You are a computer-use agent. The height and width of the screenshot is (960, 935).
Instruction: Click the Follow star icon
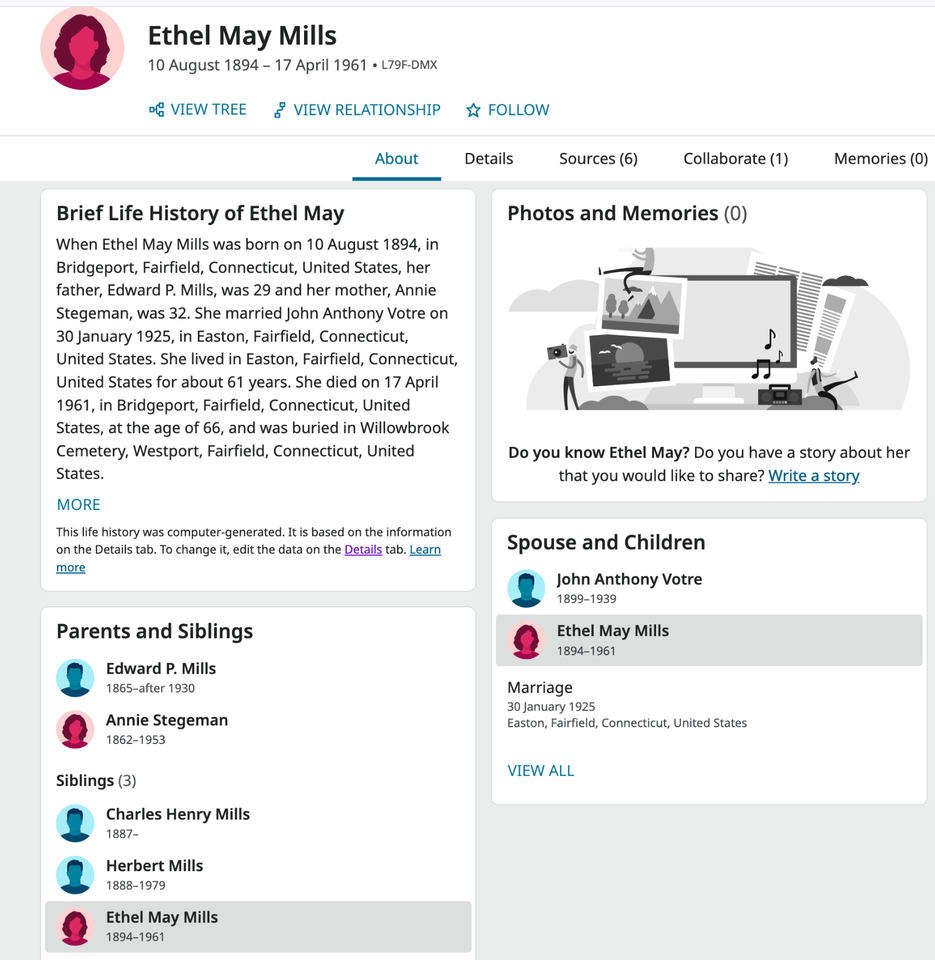tap(473, 111)
